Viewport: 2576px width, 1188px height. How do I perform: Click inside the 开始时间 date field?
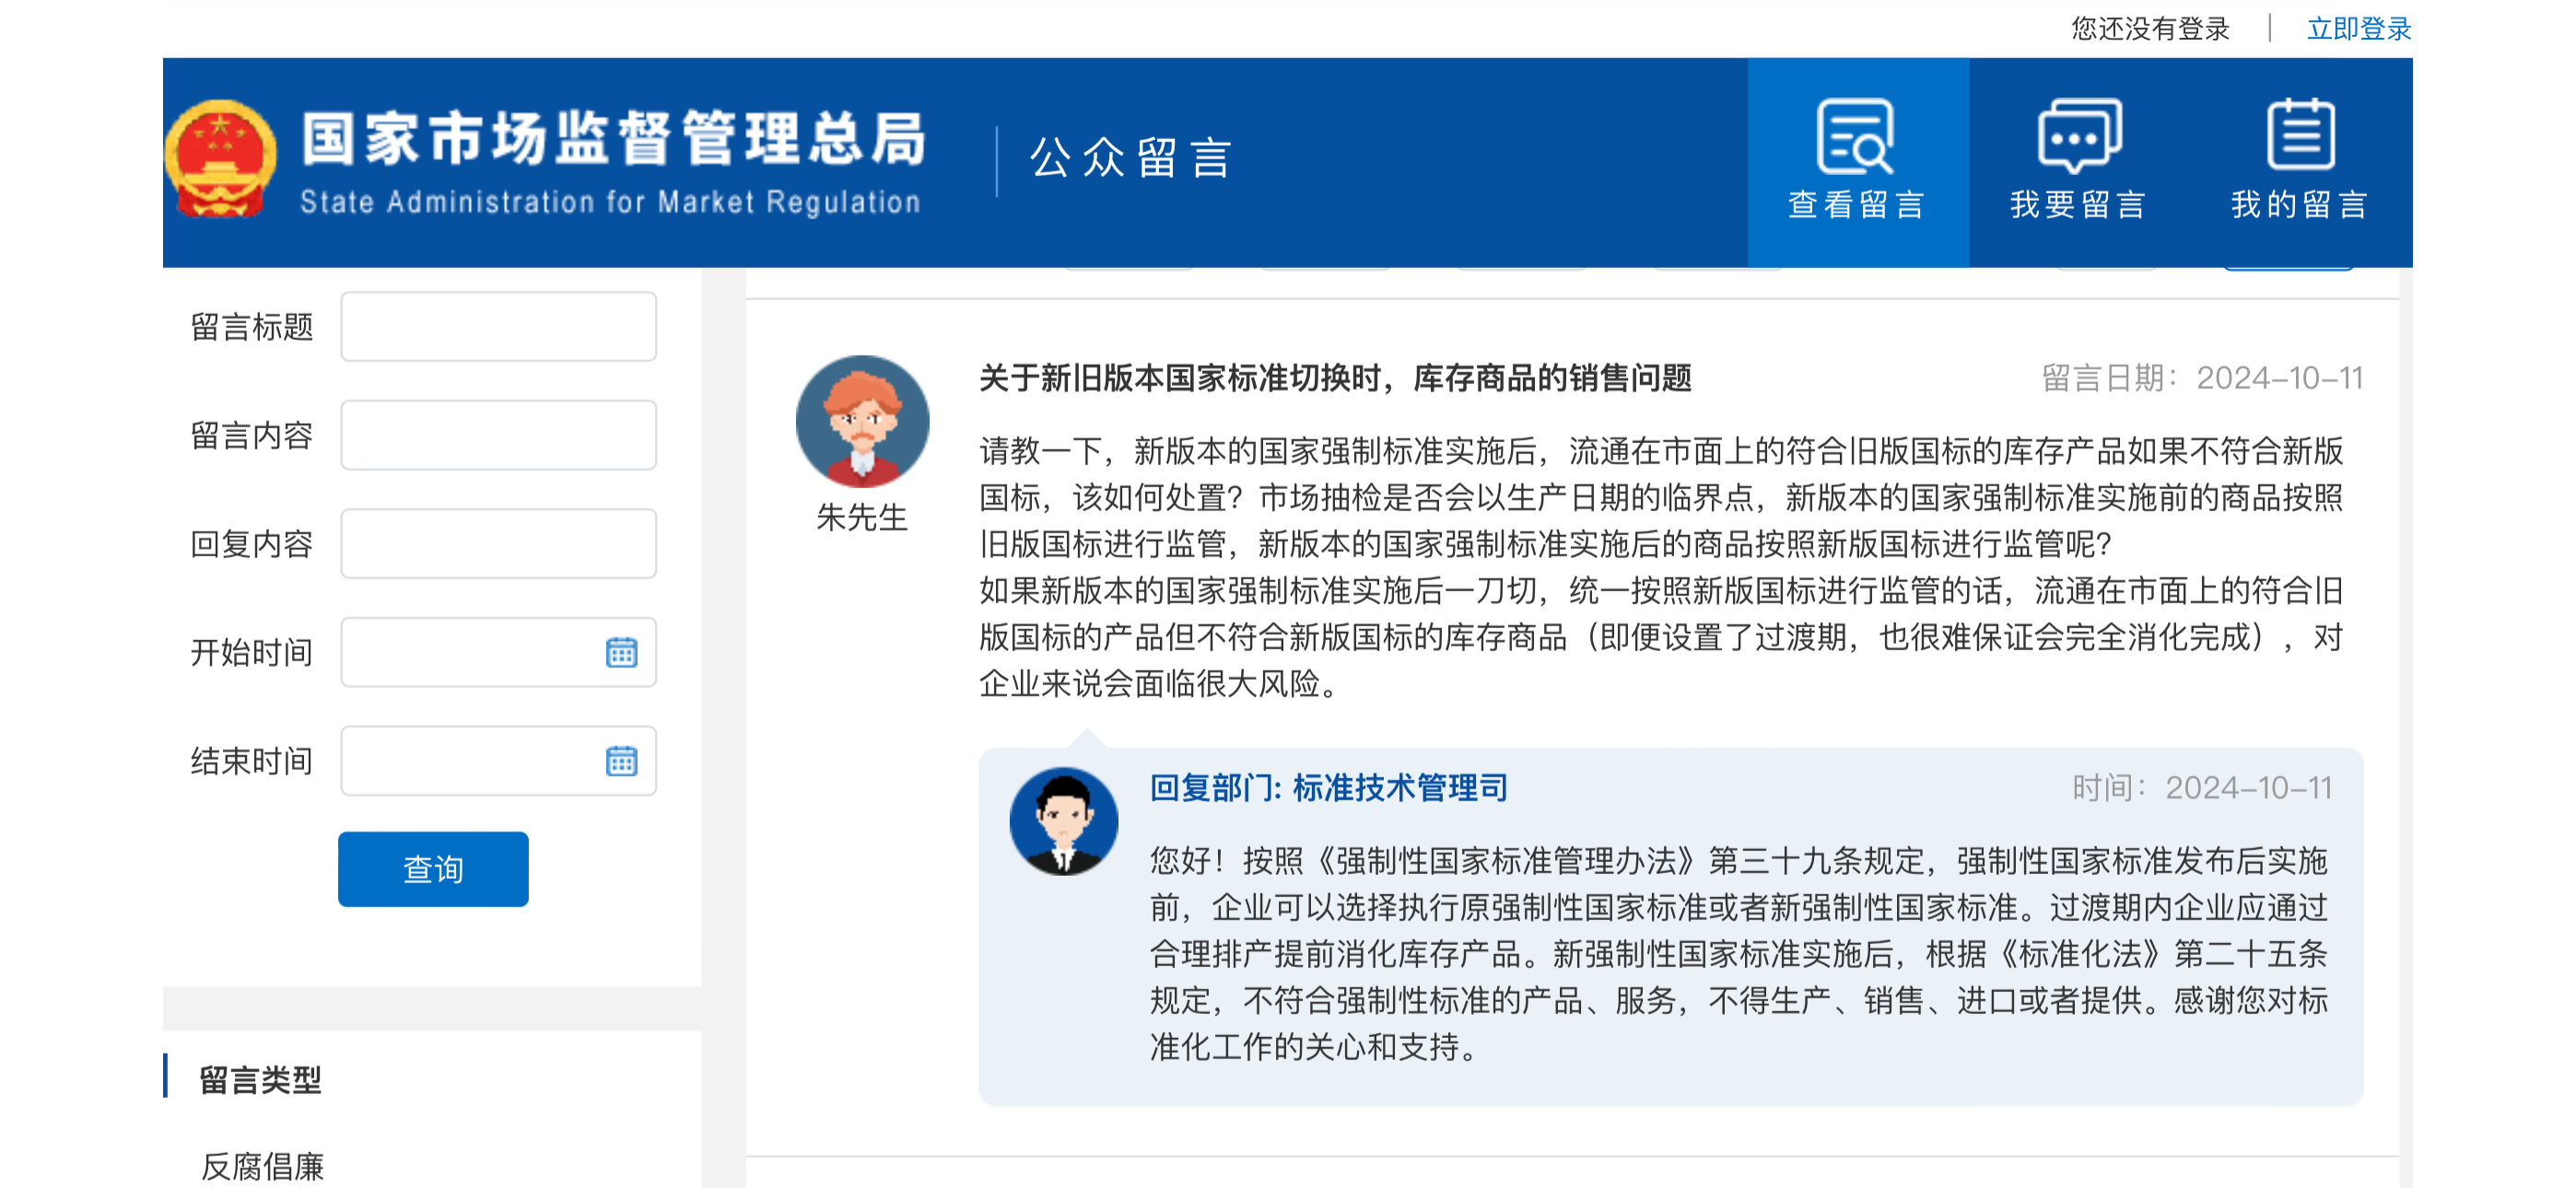click(498, 652)
